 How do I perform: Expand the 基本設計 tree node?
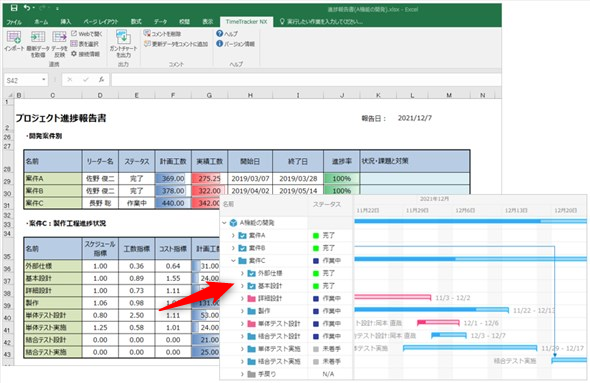tap(242, 286)
